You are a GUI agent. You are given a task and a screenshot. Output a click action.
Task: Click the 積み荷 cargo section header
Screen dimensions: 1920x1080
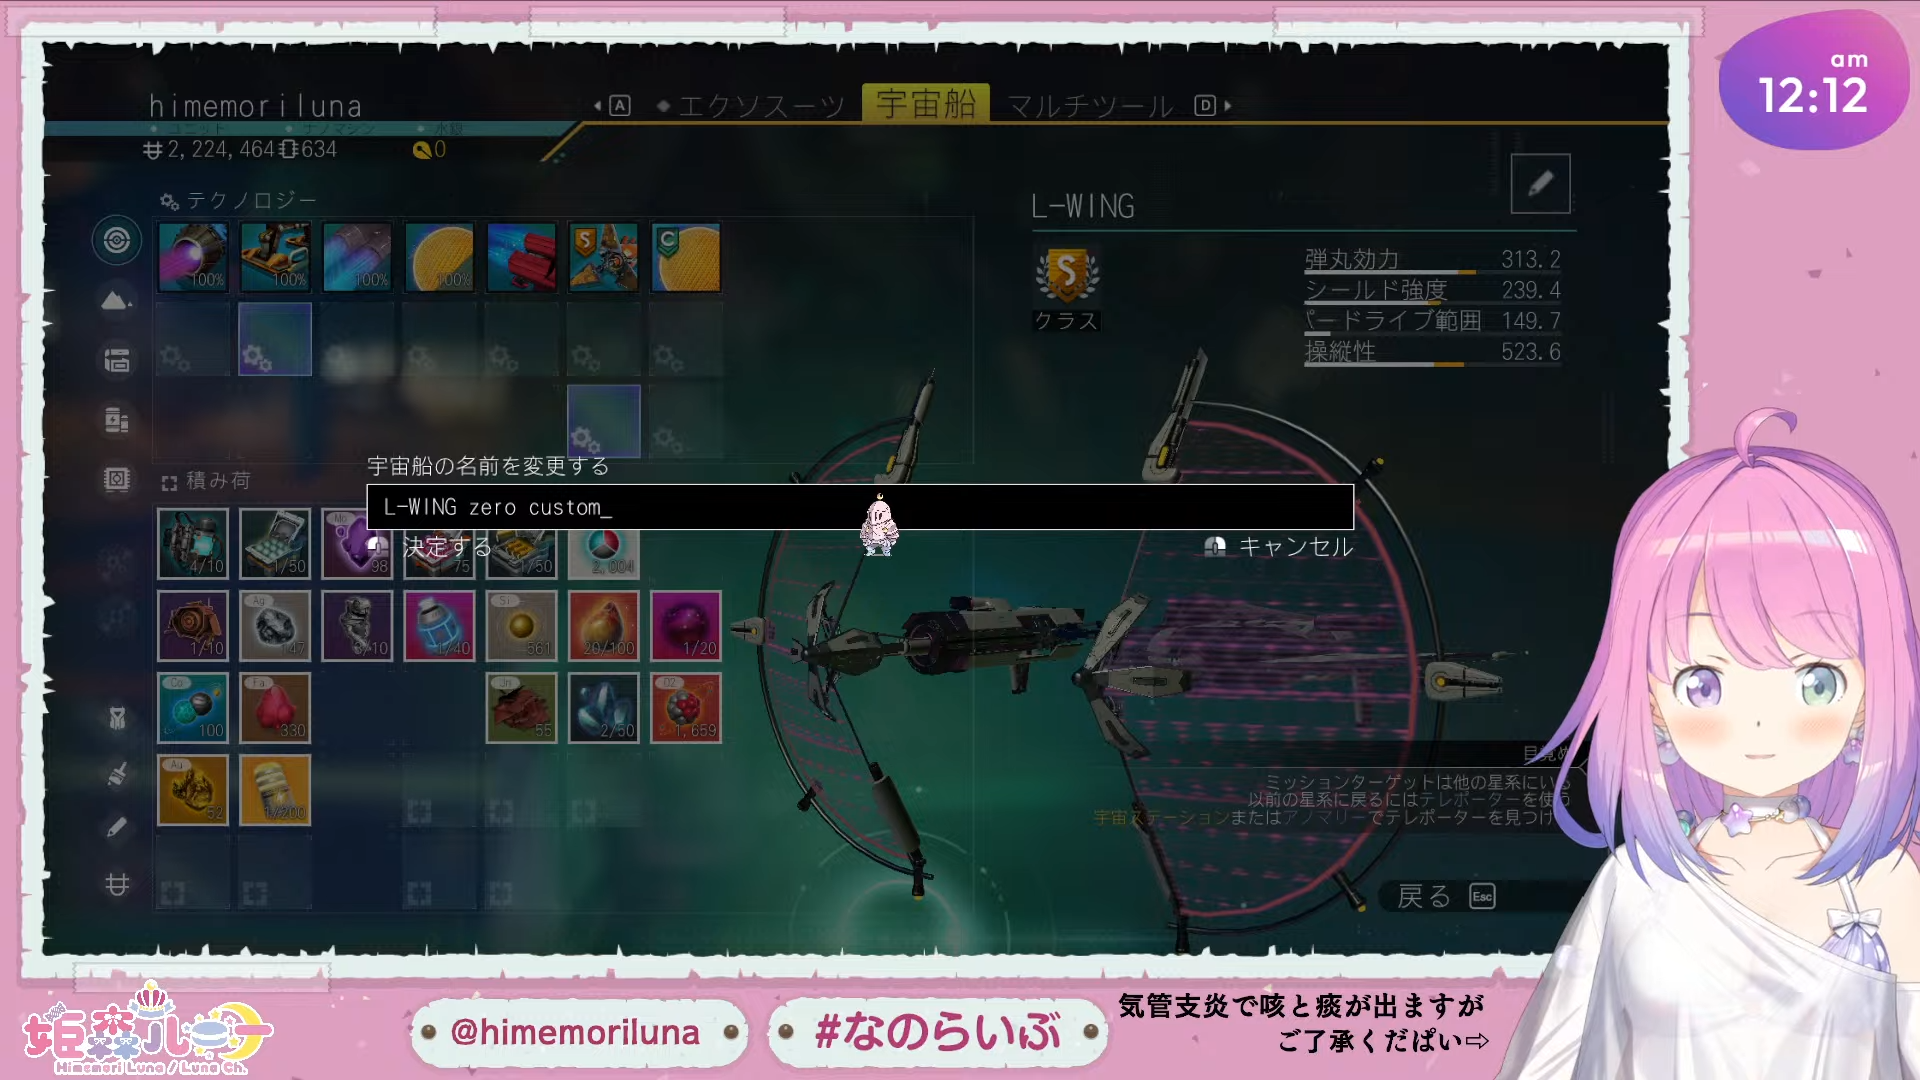tap(206, 481)
